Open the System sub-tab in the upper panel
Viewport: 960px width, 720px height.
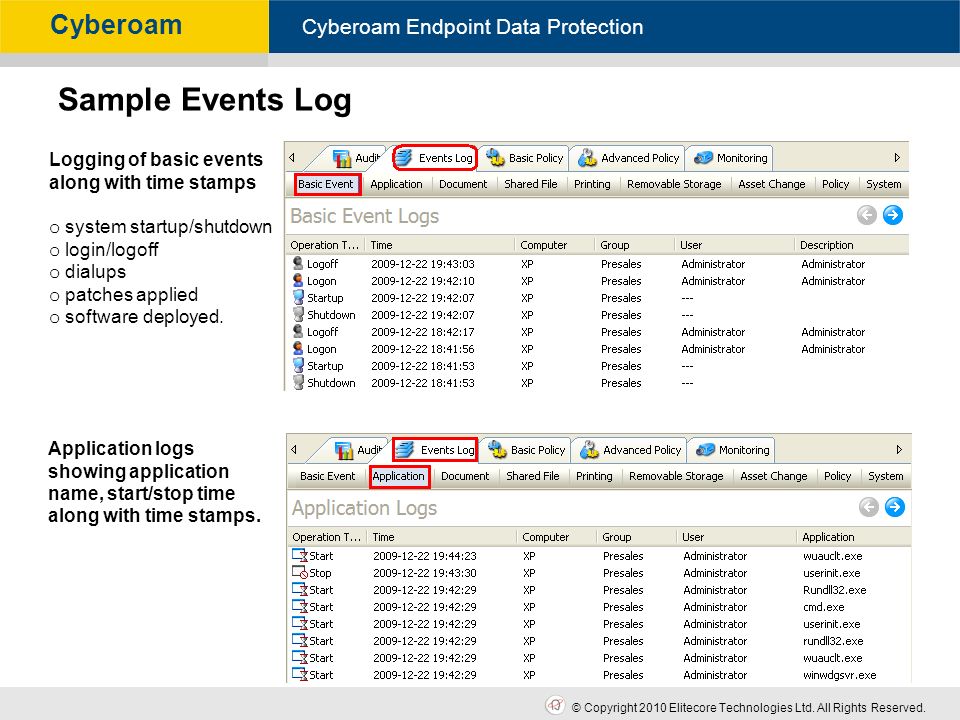pos(883,184)
